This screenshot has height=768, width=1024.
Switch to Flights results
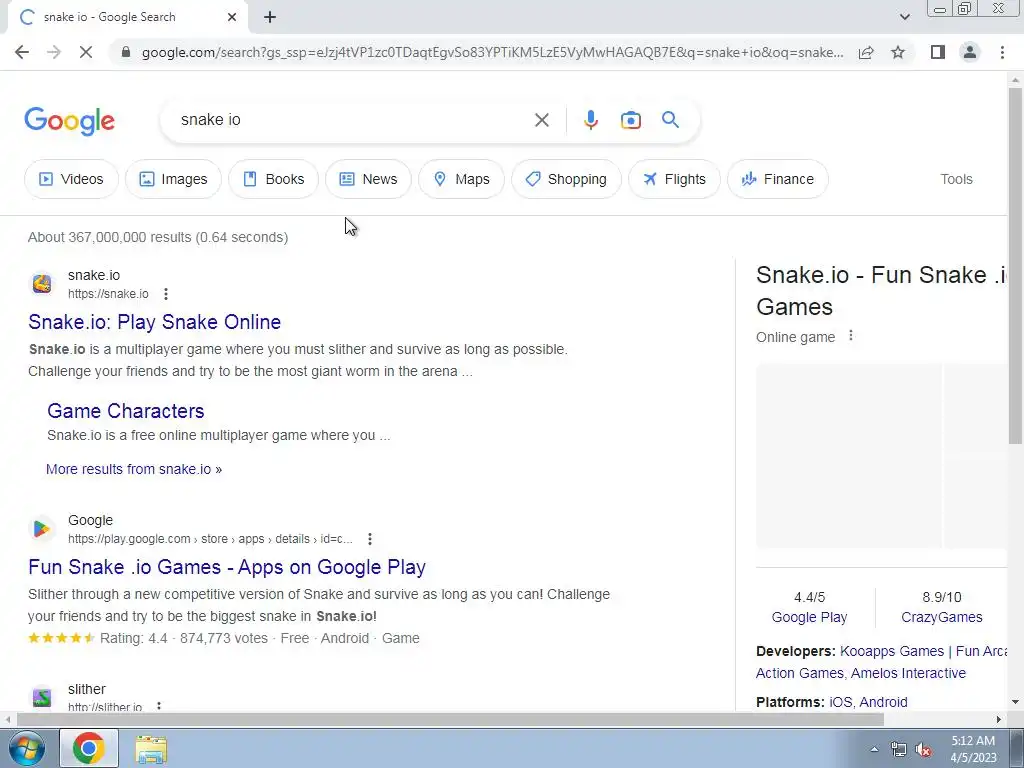(x=674, y=179)
